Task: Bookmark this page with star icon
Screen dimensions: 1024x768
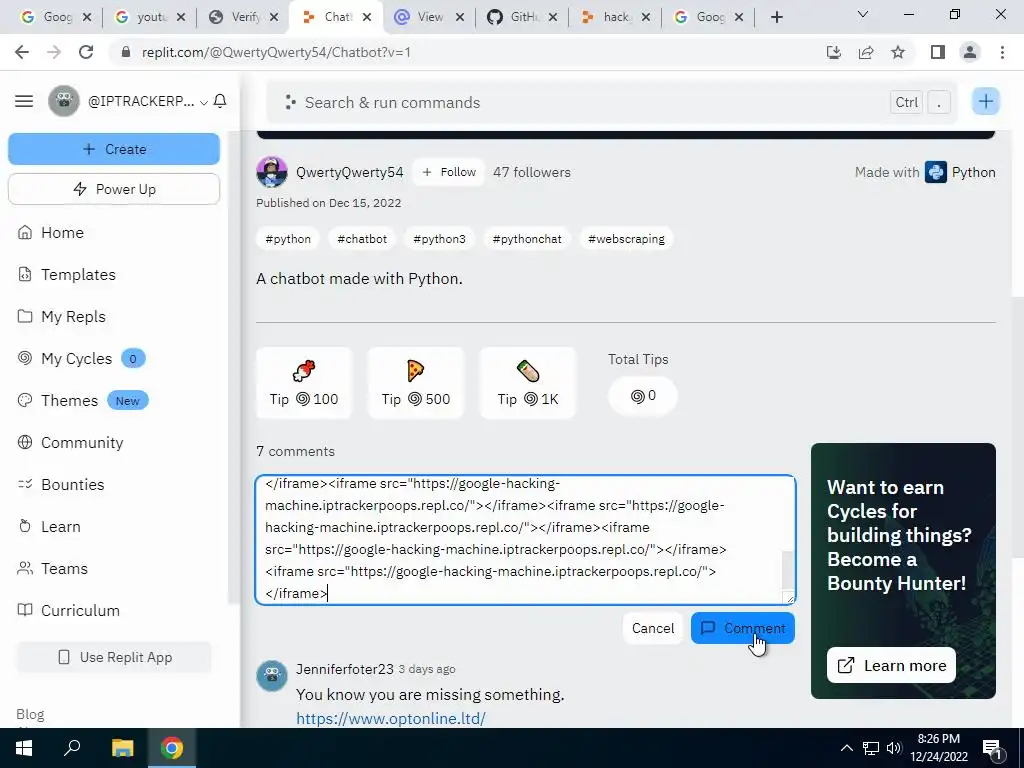Action: tap(898, 52)
